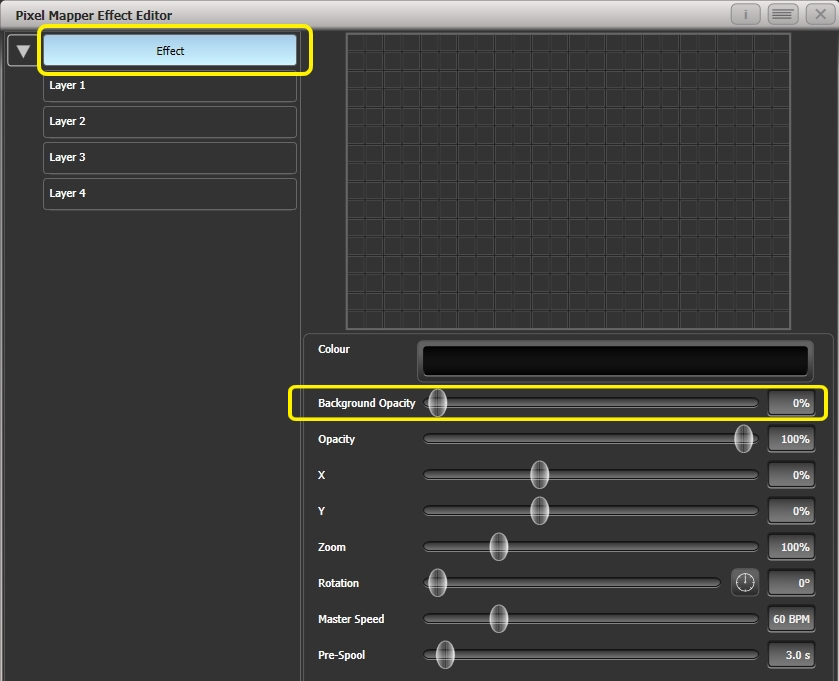839x681 pixels.
Task: Click the Y position slider handle
Action: (540, 511)
